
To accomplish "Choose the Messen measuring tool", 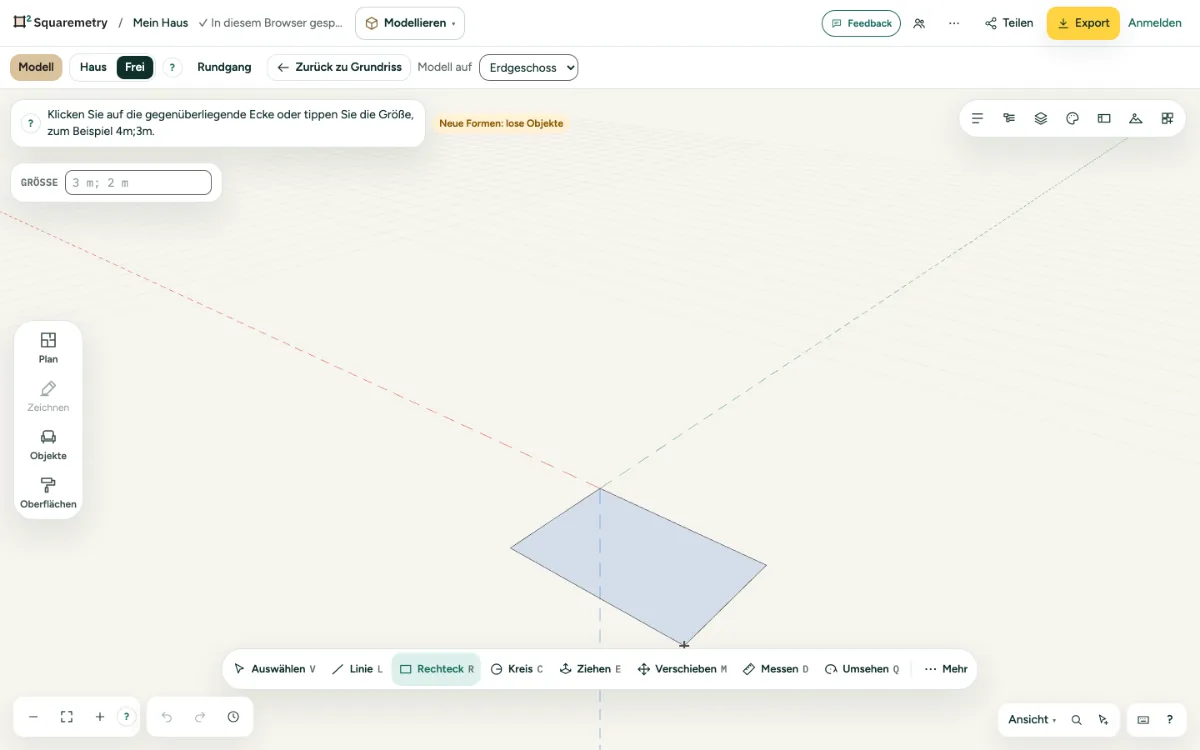I will tap(776, 669).
